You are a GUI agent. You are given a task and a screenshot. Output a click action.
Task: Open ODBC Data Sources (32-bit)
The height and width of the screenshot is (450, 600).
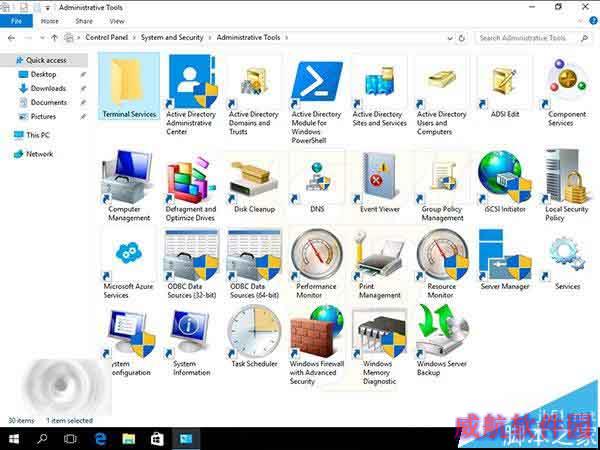(x=191, y=264)
